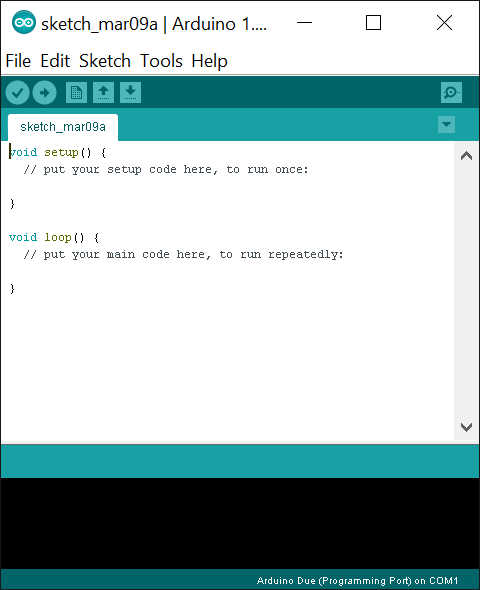This screenshot has width=480, height=590.
Task: Expand the tab options dropdown arrow
Action: pos(447,125)
